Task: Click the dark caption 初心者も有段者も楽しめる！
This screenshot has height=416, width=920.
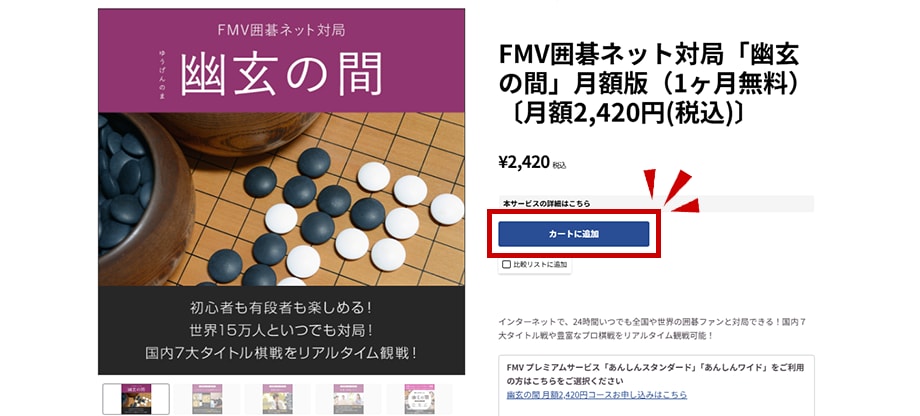Action: click(x=282, y=307)
